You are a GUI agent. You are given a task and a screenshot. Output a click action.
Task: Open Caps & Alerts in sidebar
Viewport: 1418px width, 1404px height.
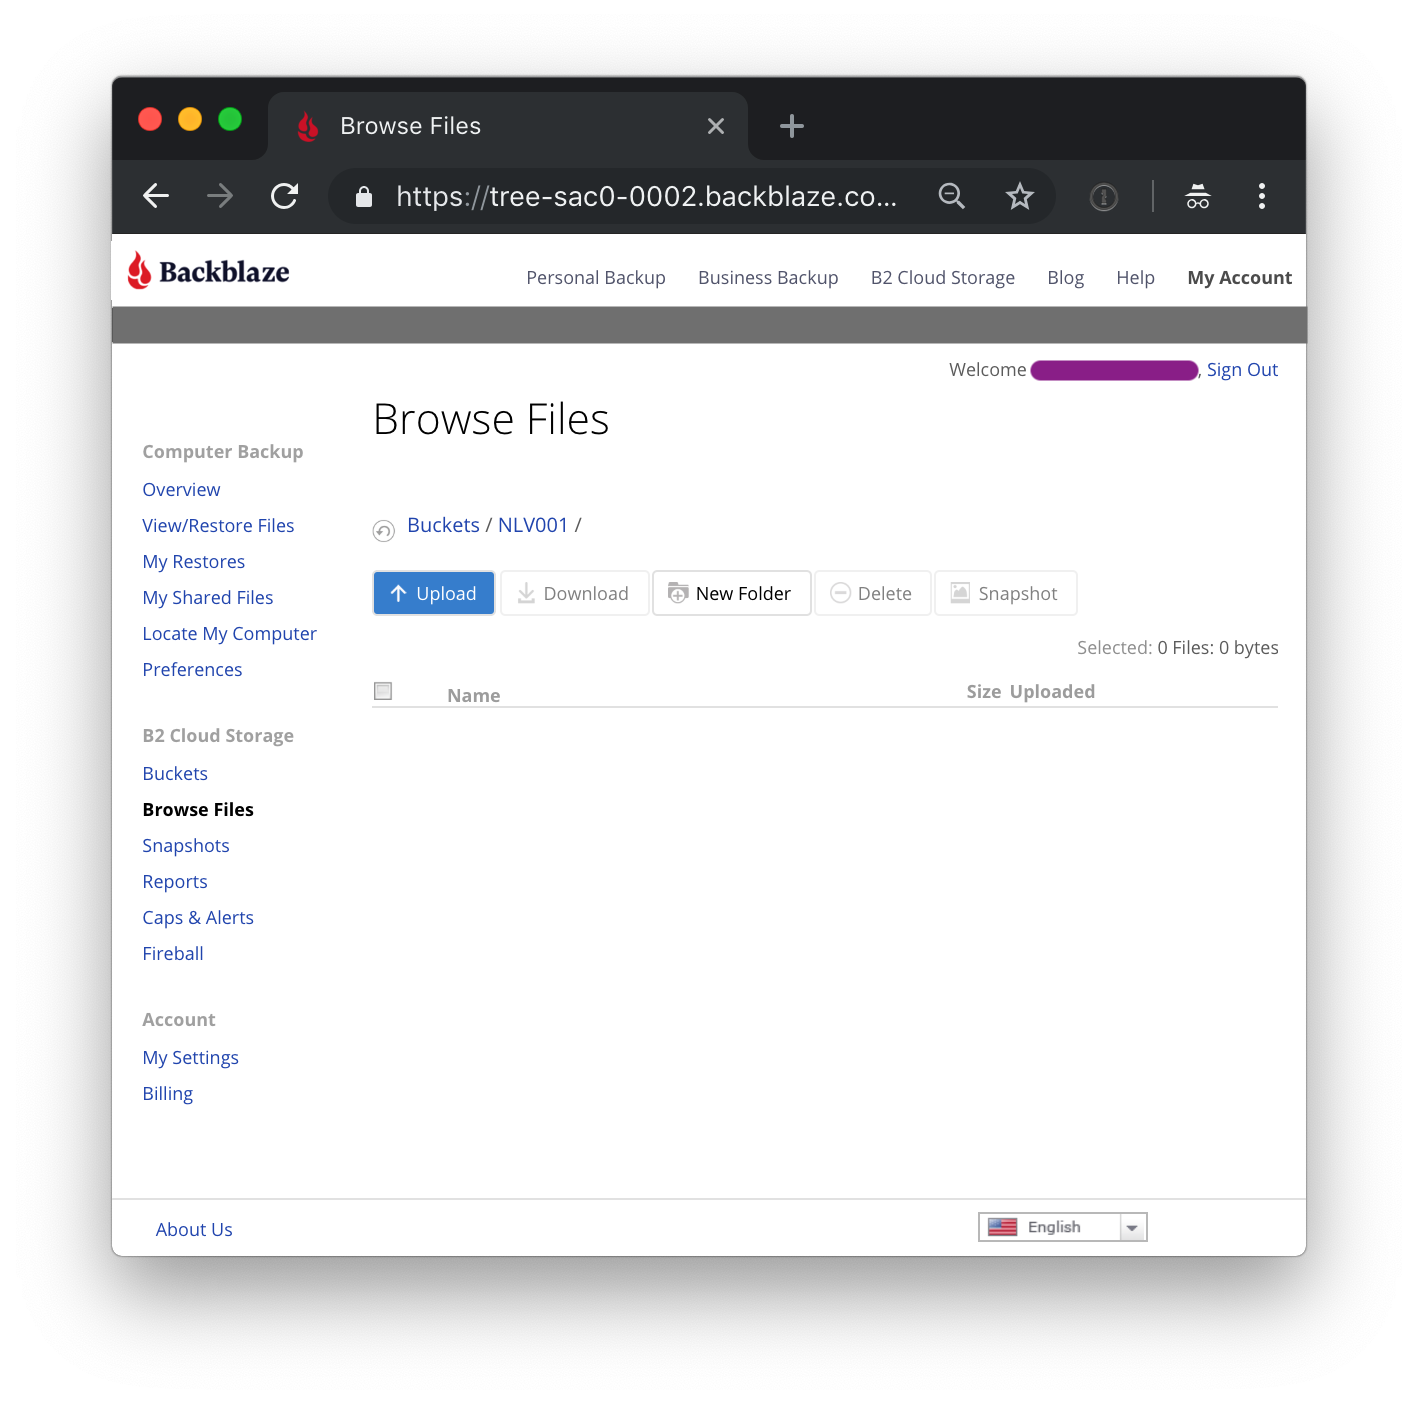[198, 918]
